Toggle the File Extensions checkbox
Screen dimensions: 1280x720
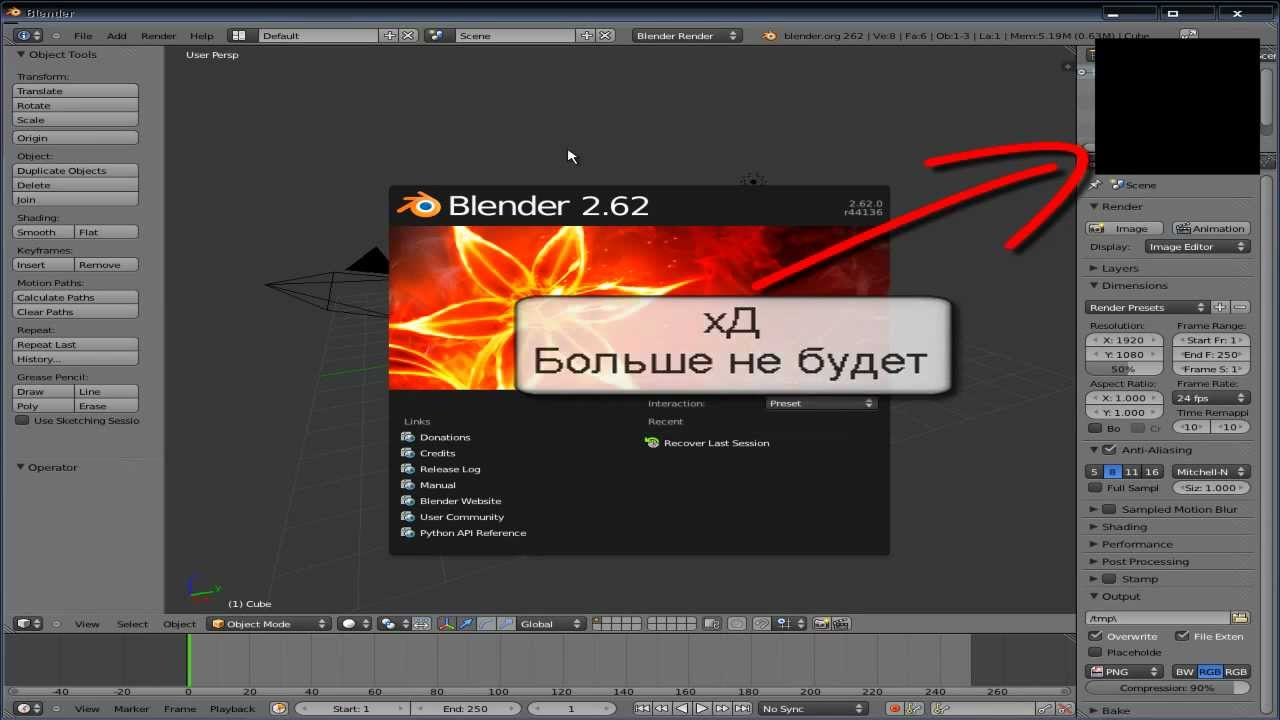pyautogui.click(x=1182, y=636)
